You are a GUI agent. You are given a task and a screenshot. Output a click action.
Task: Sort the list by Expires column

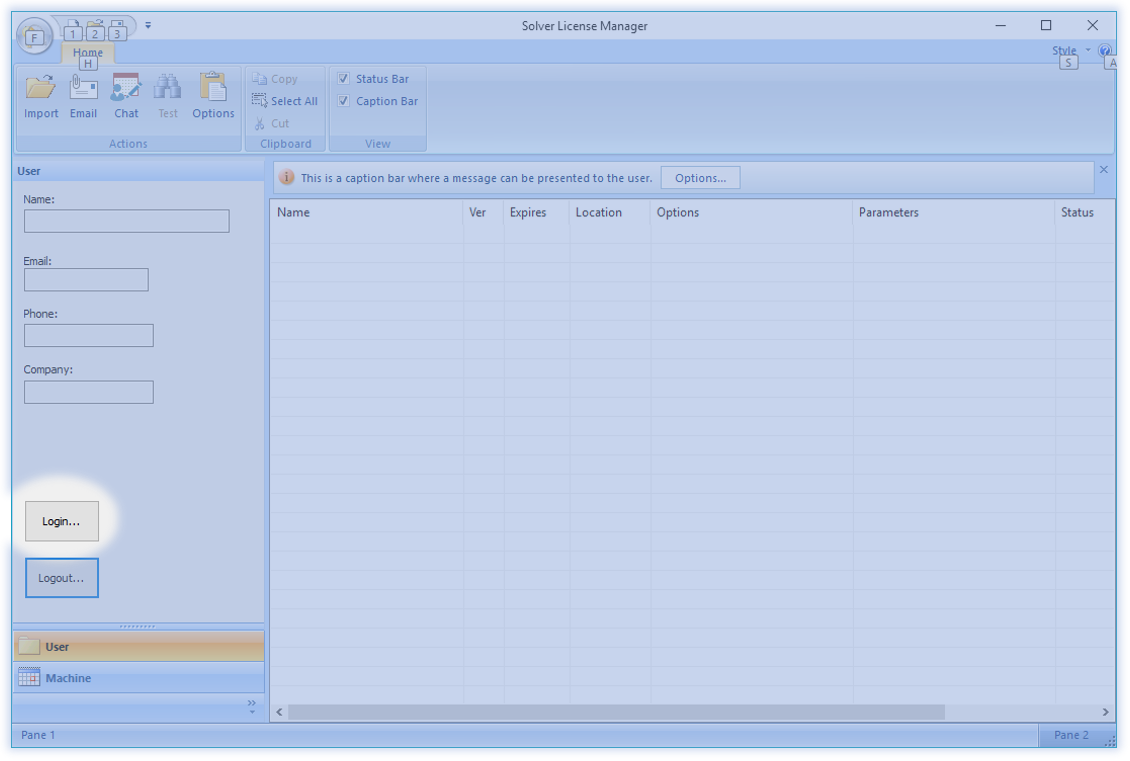coord(537,213)
